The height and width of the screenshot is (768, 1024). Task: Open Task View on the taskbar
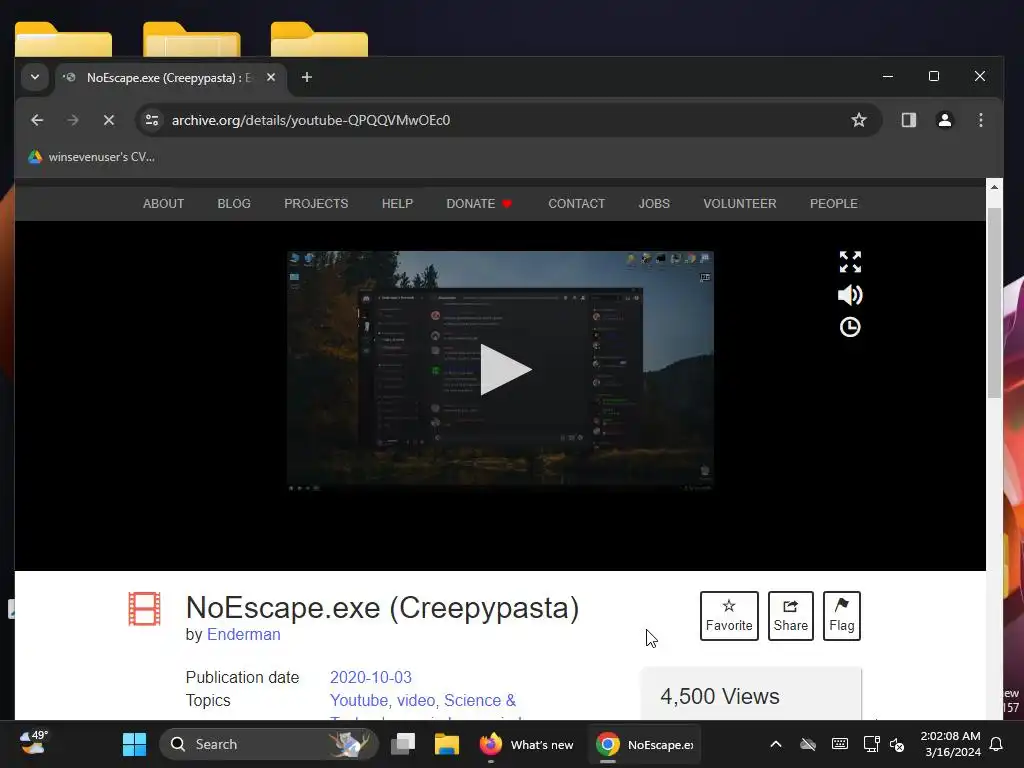click(x=402, y=744)
